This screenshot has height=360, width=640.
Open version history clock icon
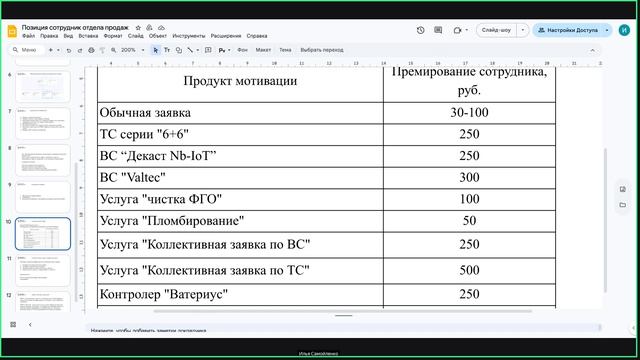(x=420, y=30)
